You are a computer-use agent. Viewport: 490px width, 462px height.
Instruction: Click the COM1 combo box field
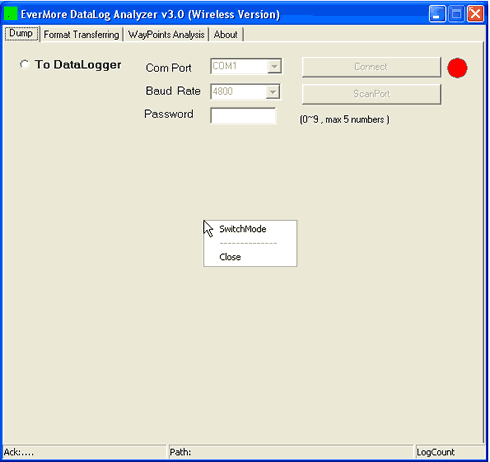[x=246, y=66]
